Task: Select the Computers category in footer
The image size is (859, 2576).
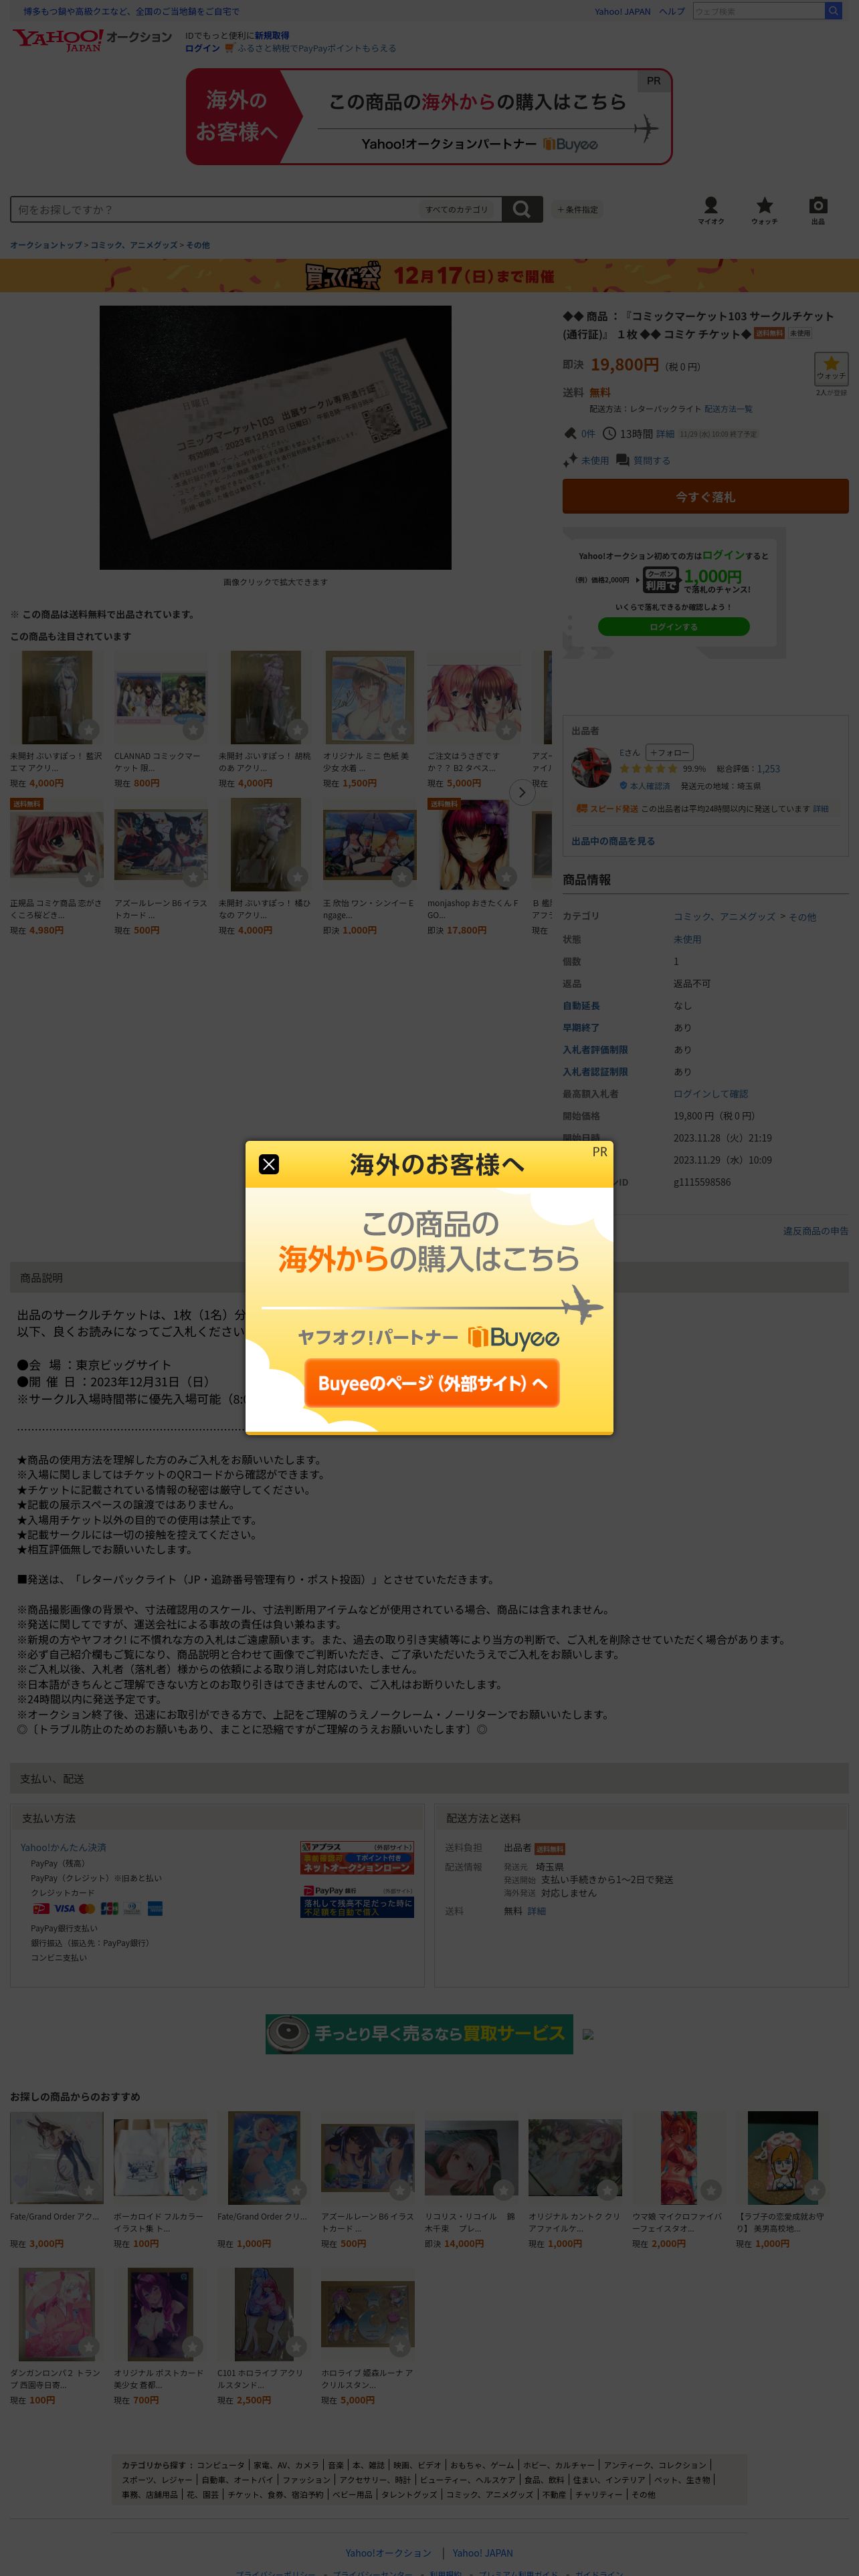Action: 220,2465
